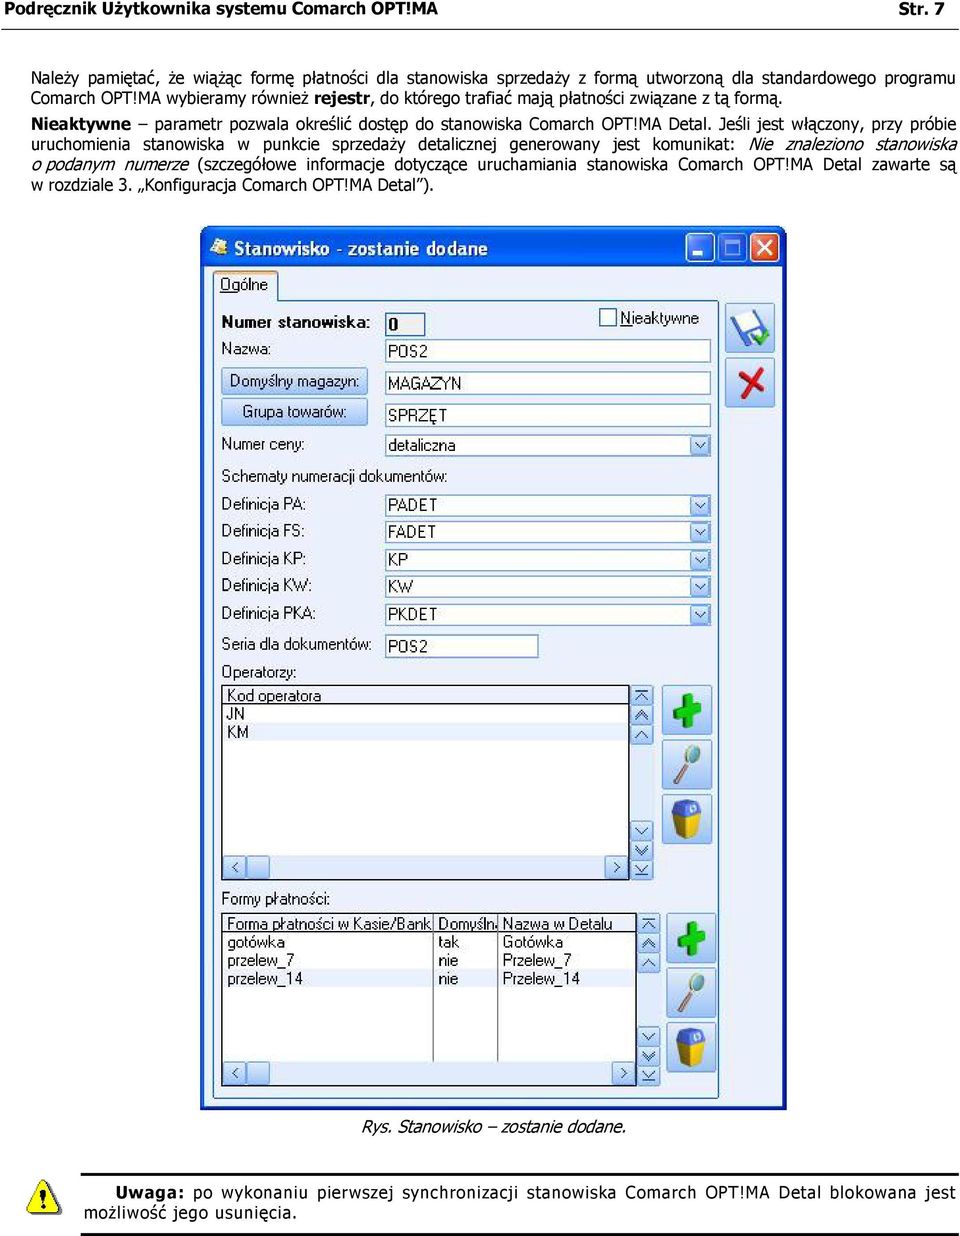View payment form details with magnifier
The image size is (960, 1236).
tap(691, 992)
